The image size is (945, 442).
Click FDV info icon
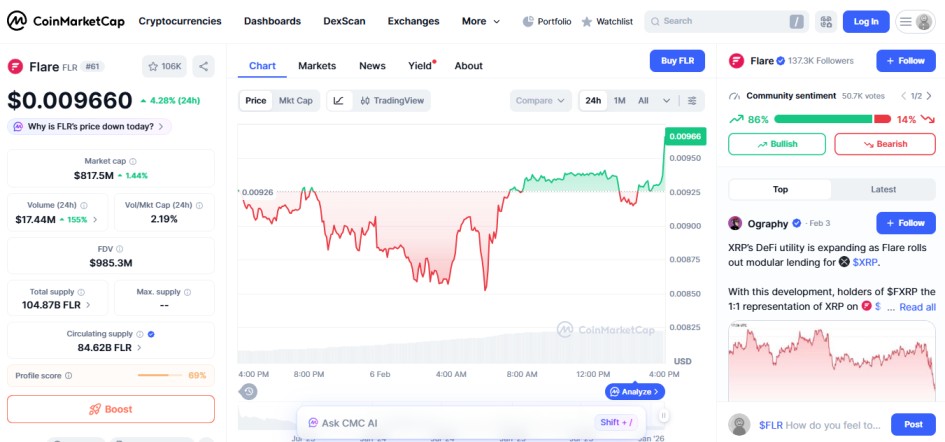click(119, 249)
